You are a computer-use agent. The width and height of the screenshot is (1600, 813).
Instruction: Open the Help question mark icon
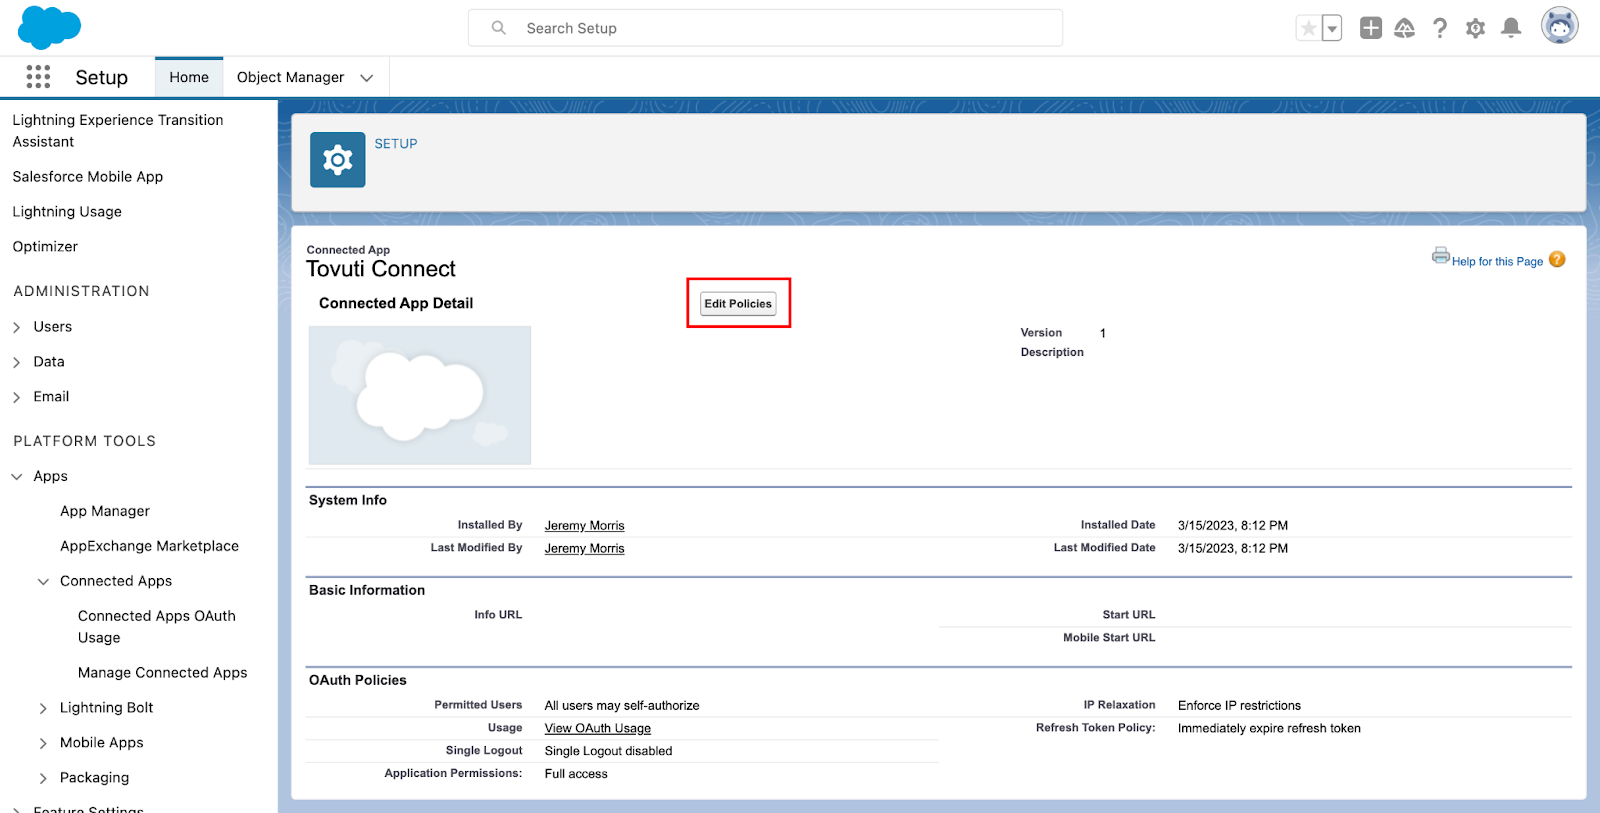point(1440,28)
